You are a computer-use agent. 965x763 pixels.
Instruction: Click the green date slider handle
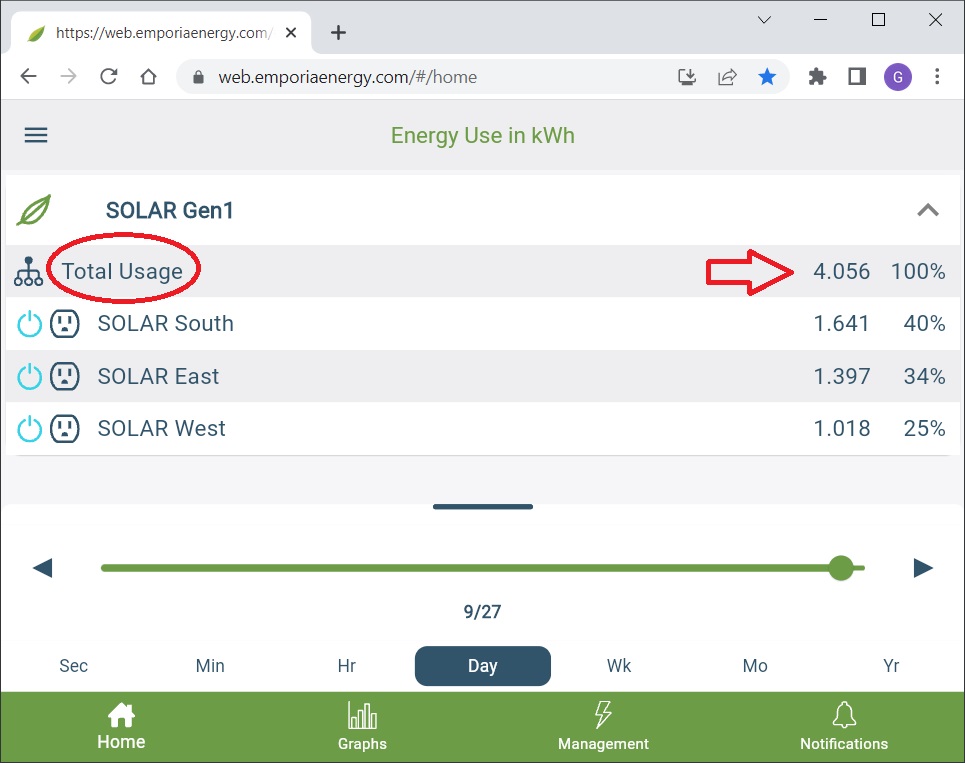coord(841,568)
